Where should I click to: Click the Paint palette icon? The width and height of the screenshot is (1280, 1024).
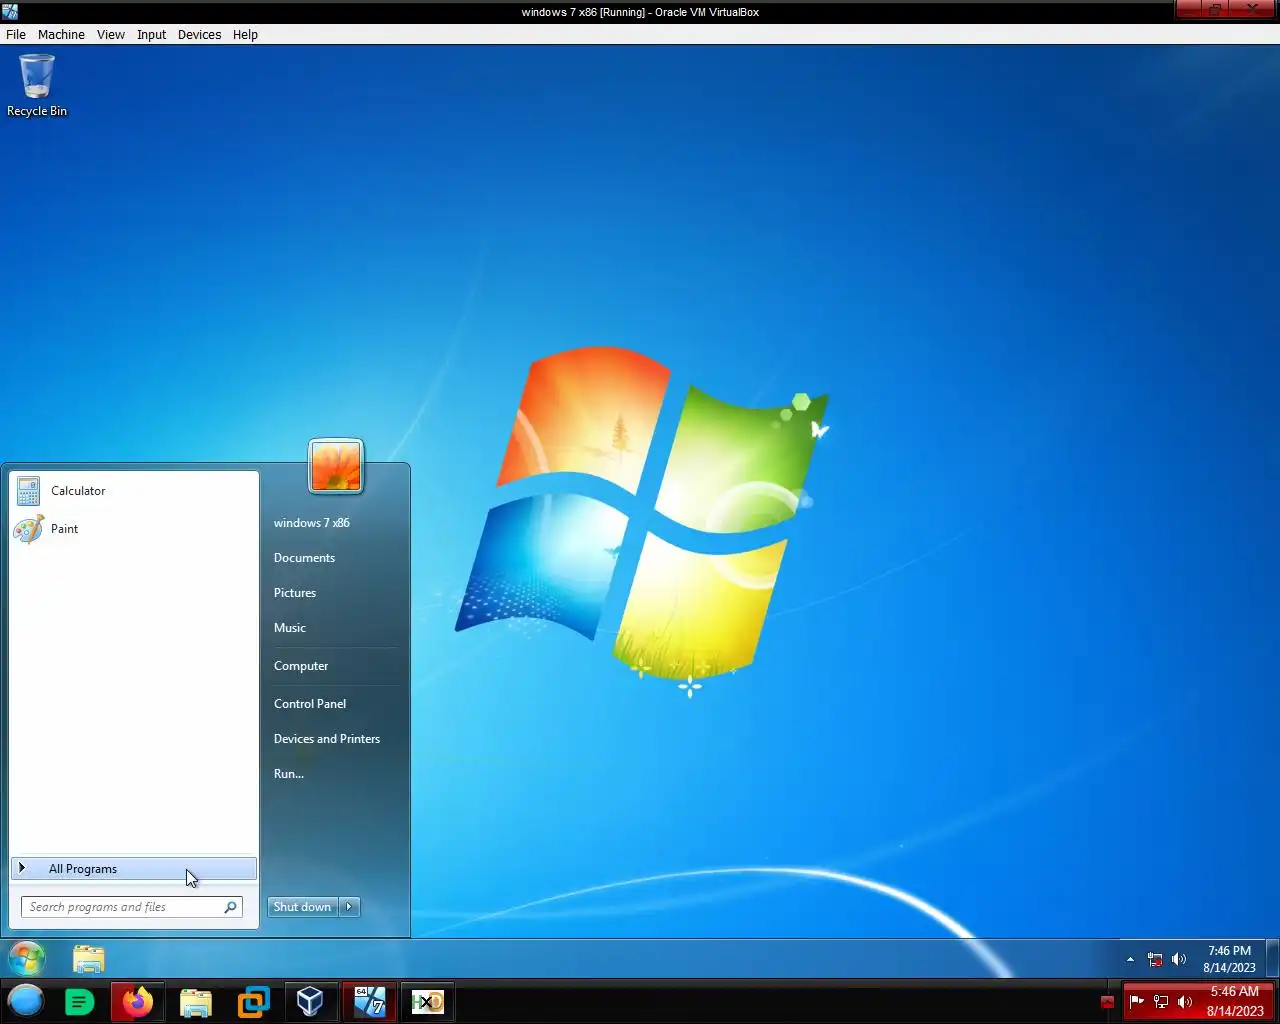(28, 529)
